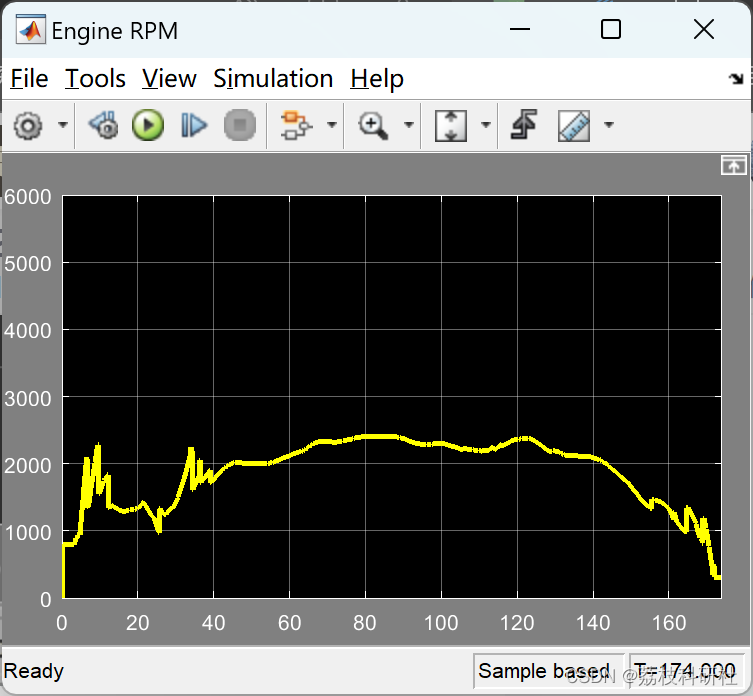Viewport: 753px width, 696px height.
Task: Open the Triggers icon
Action: pos(524,124)
